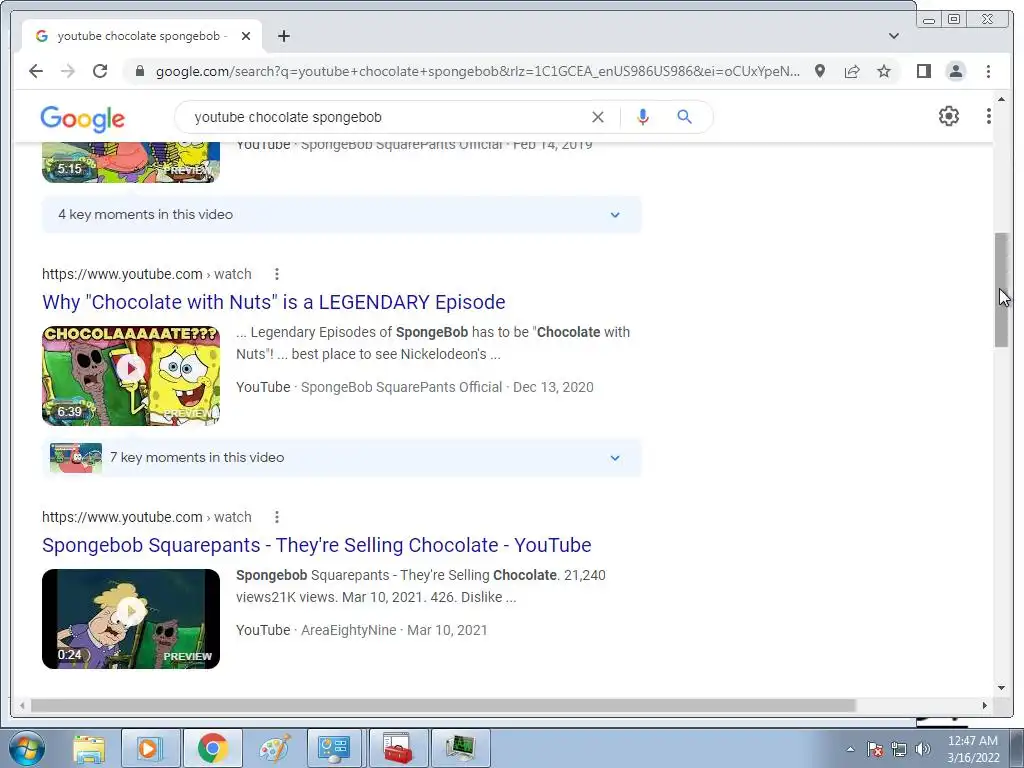Open Paint from the taskbar

click(274, 748)
